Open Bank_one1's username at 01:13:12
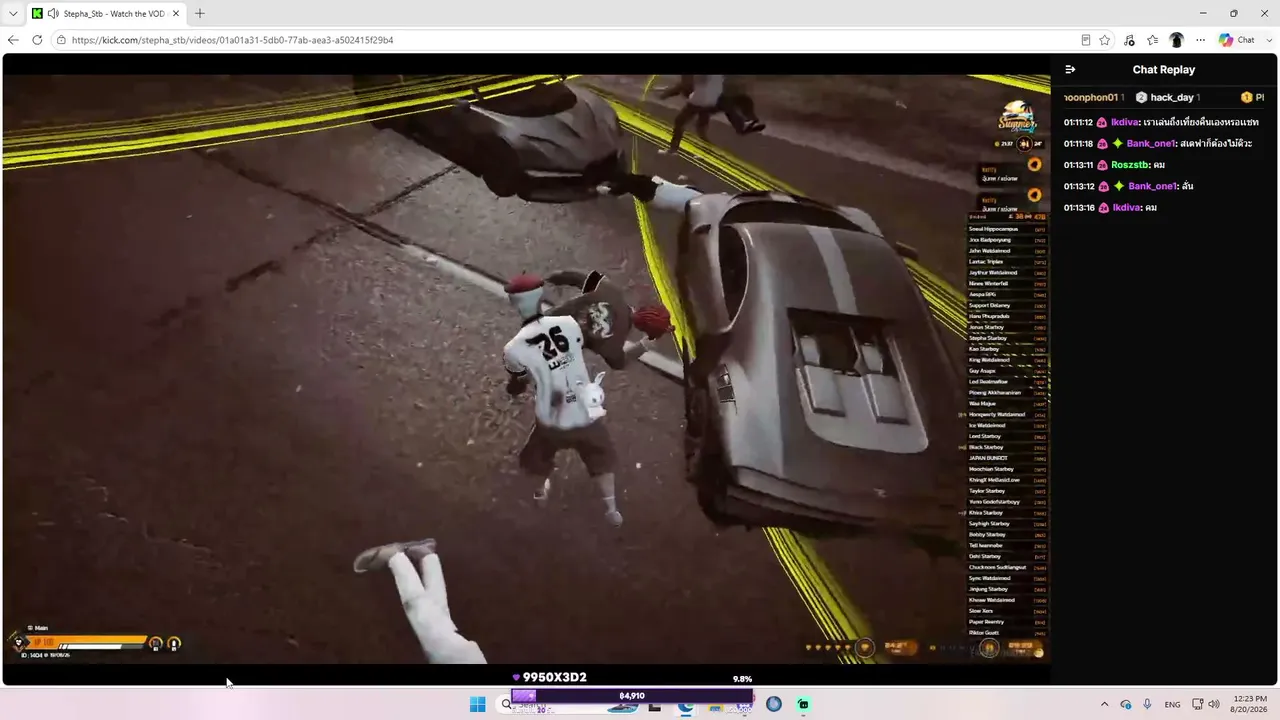 tap(1153, 186)
